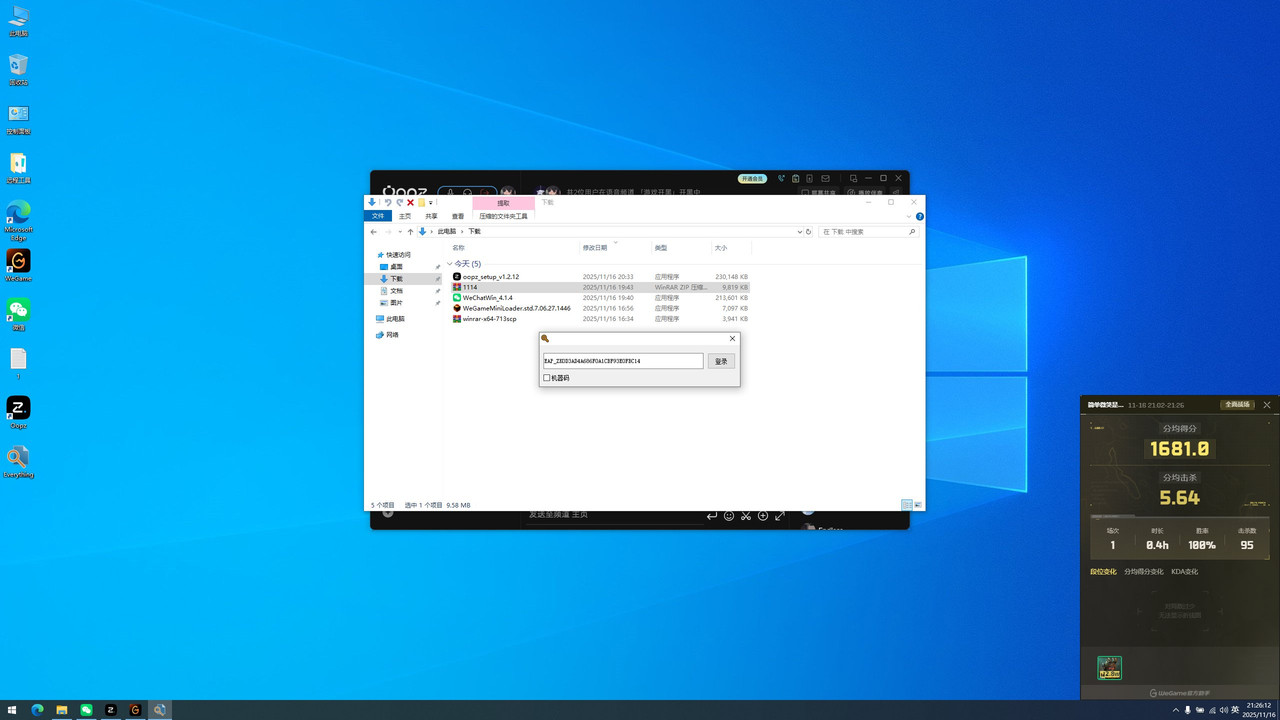This screenshot has width=1280, height=720.
Task: Select the 此电脑 desktop icon
Action: point(18,20)
